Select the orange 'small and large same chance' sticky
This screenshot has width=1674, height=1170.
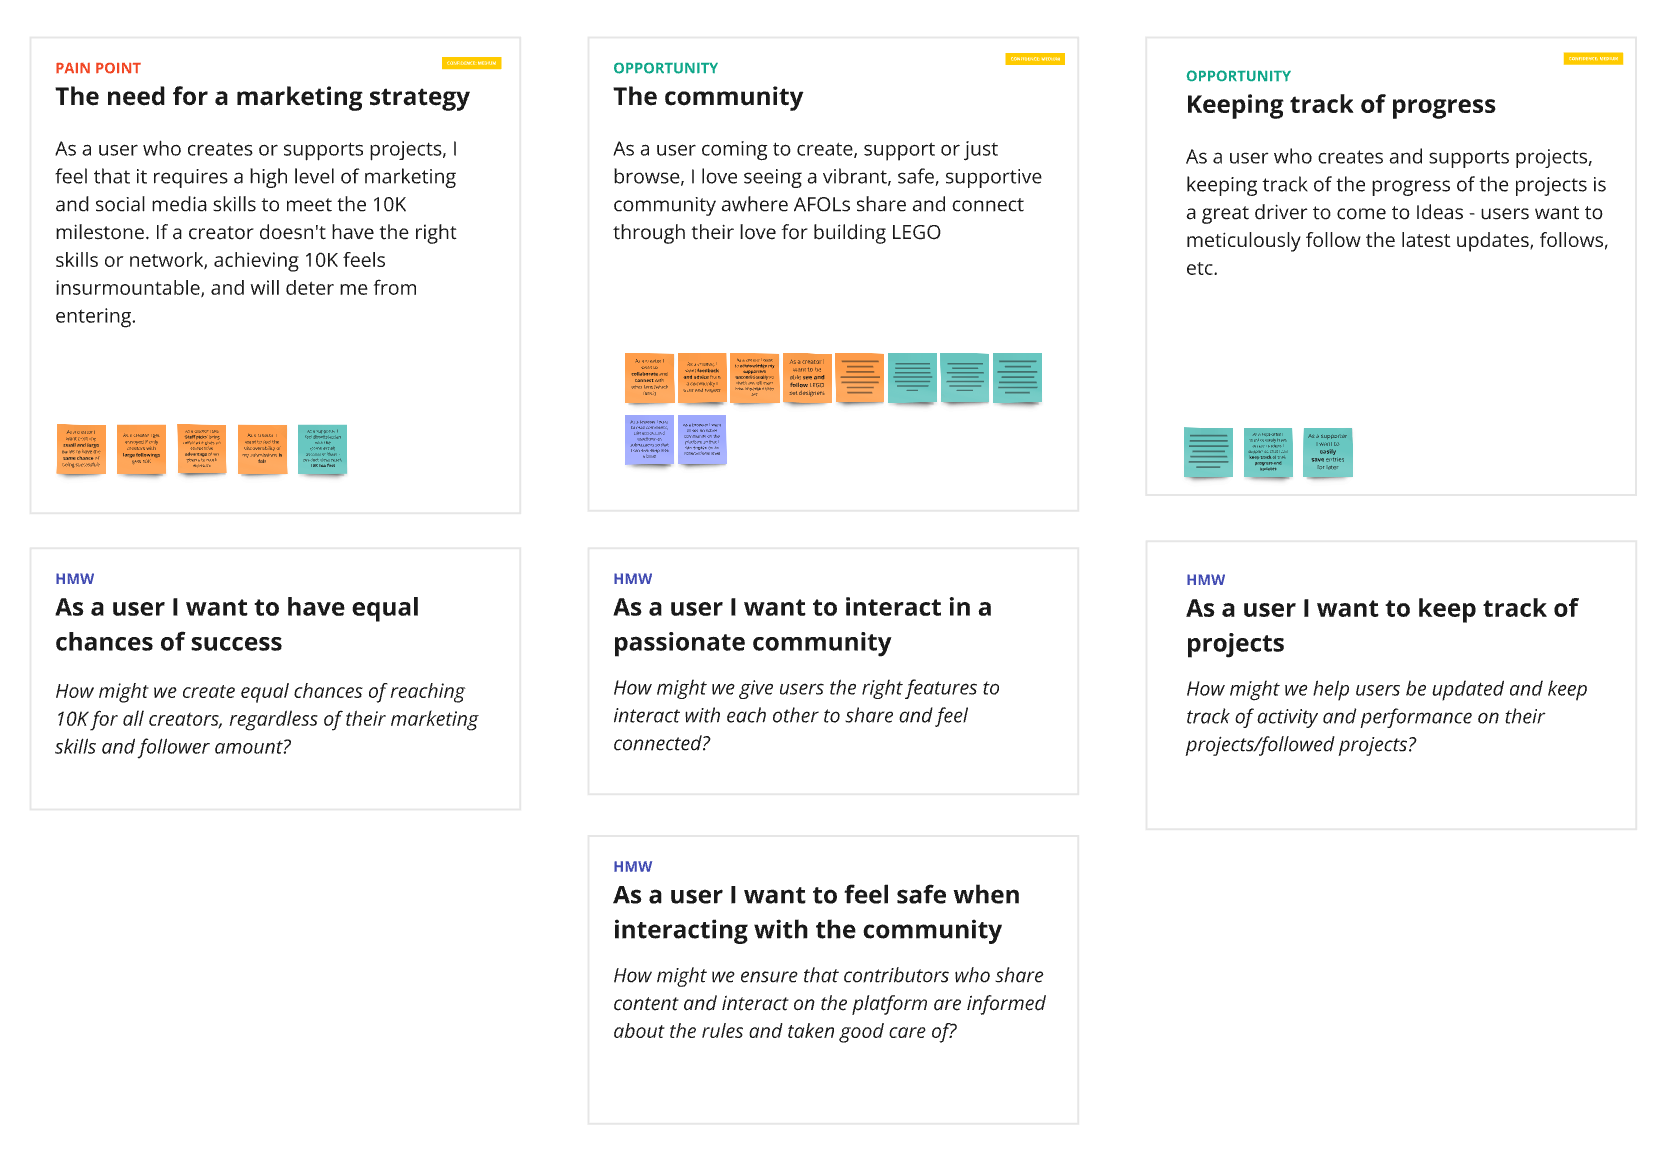pyautogui.click(x=81, y=449)
